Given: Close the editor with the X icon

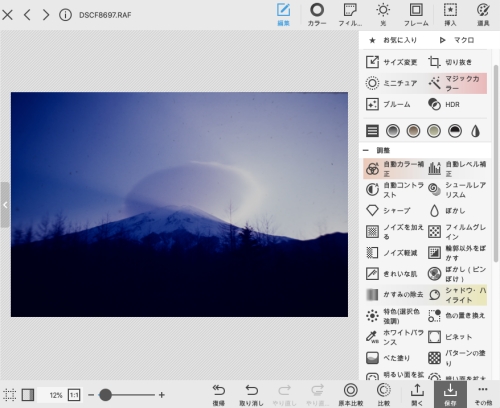Looking at the screenshot, I should click(7, 15).
